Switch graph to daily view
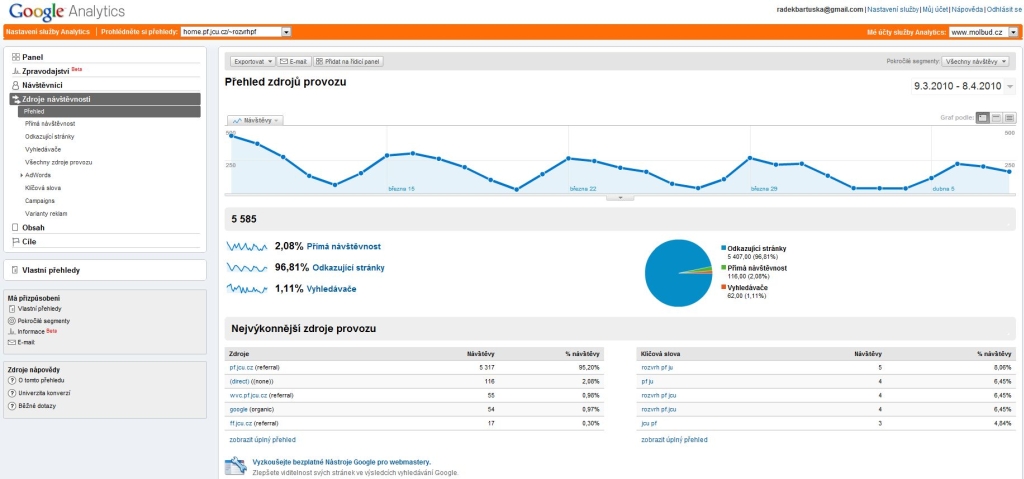1024x479 pixels. point(982,117)
